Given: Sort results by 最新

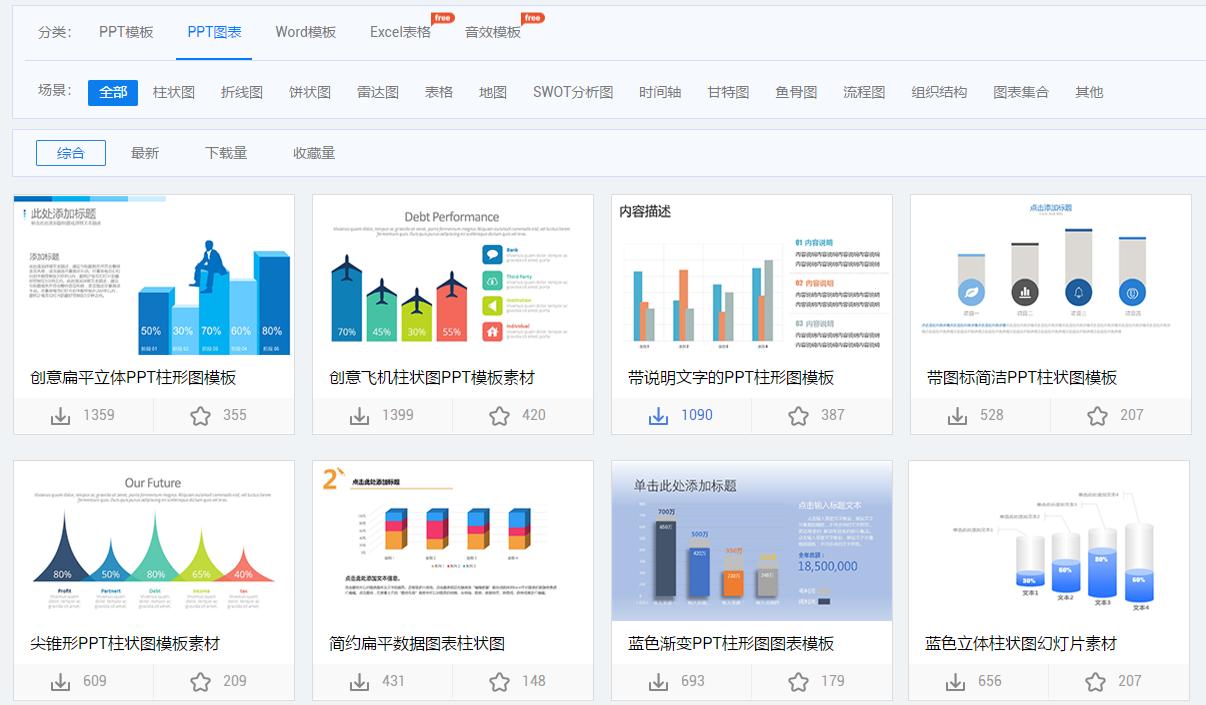Looking at the screenshot, I should [x=146, y=152].
